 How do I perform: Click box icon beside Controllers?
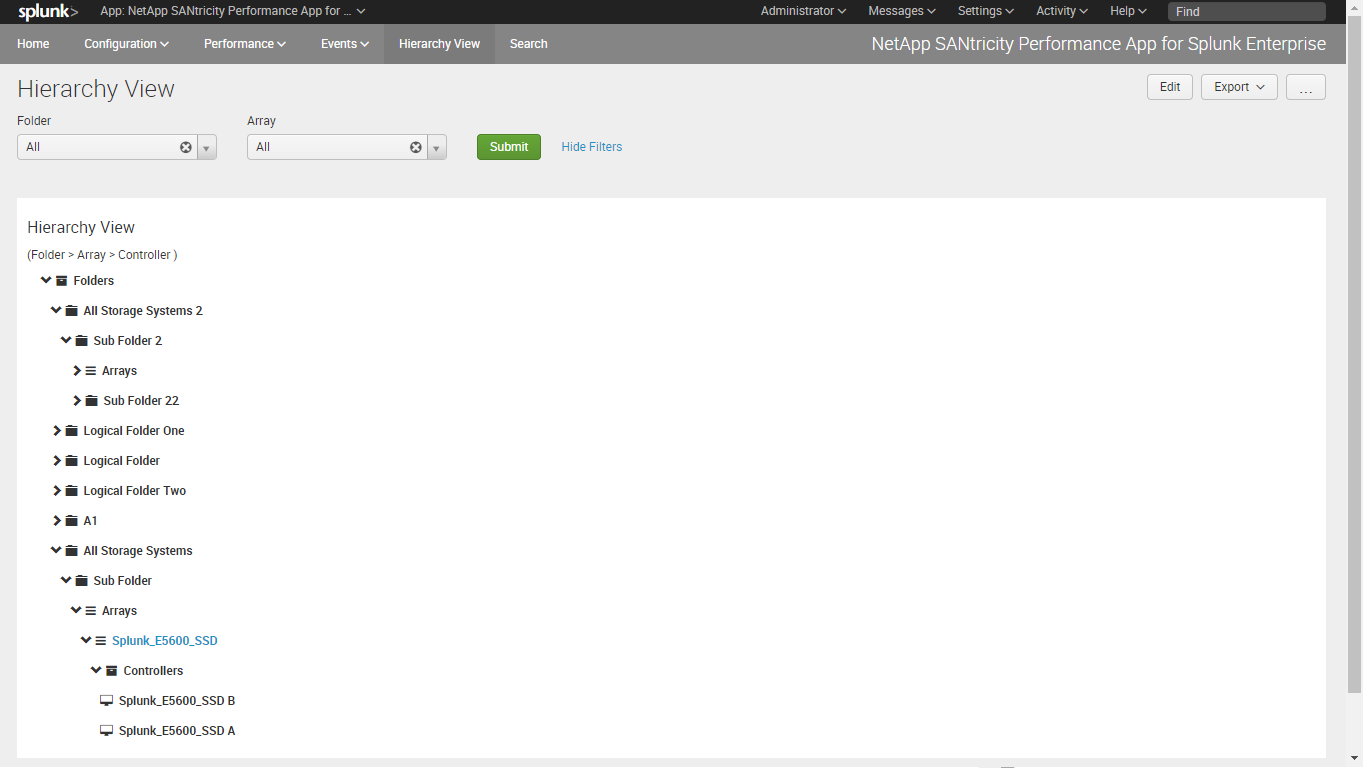(112, 671)
